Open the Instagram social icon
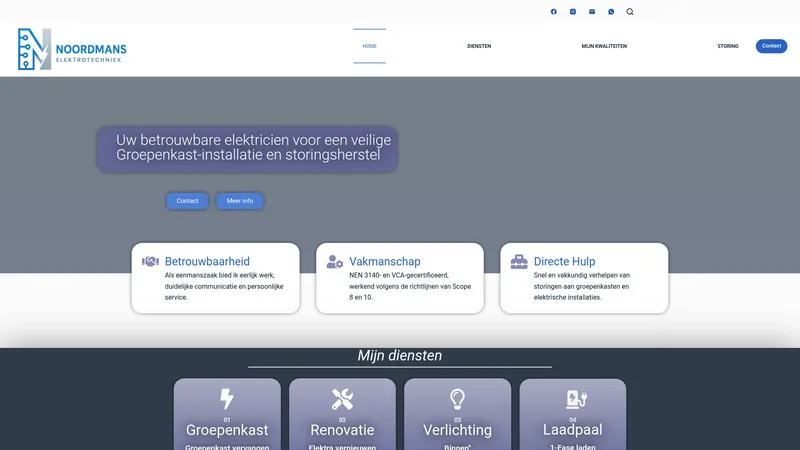This screenshot has width=800, height=450. pyautogui.click(x=573, y=12)
